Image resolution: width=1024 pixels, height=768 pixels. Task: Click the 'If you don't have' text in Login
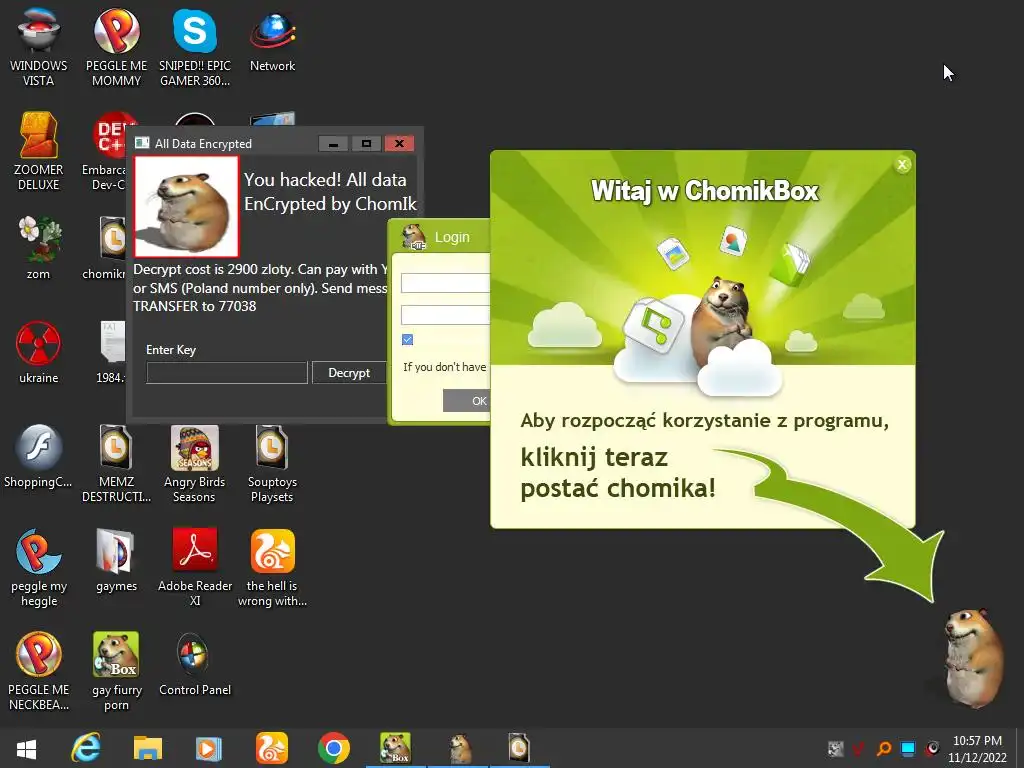pos(444,367)
